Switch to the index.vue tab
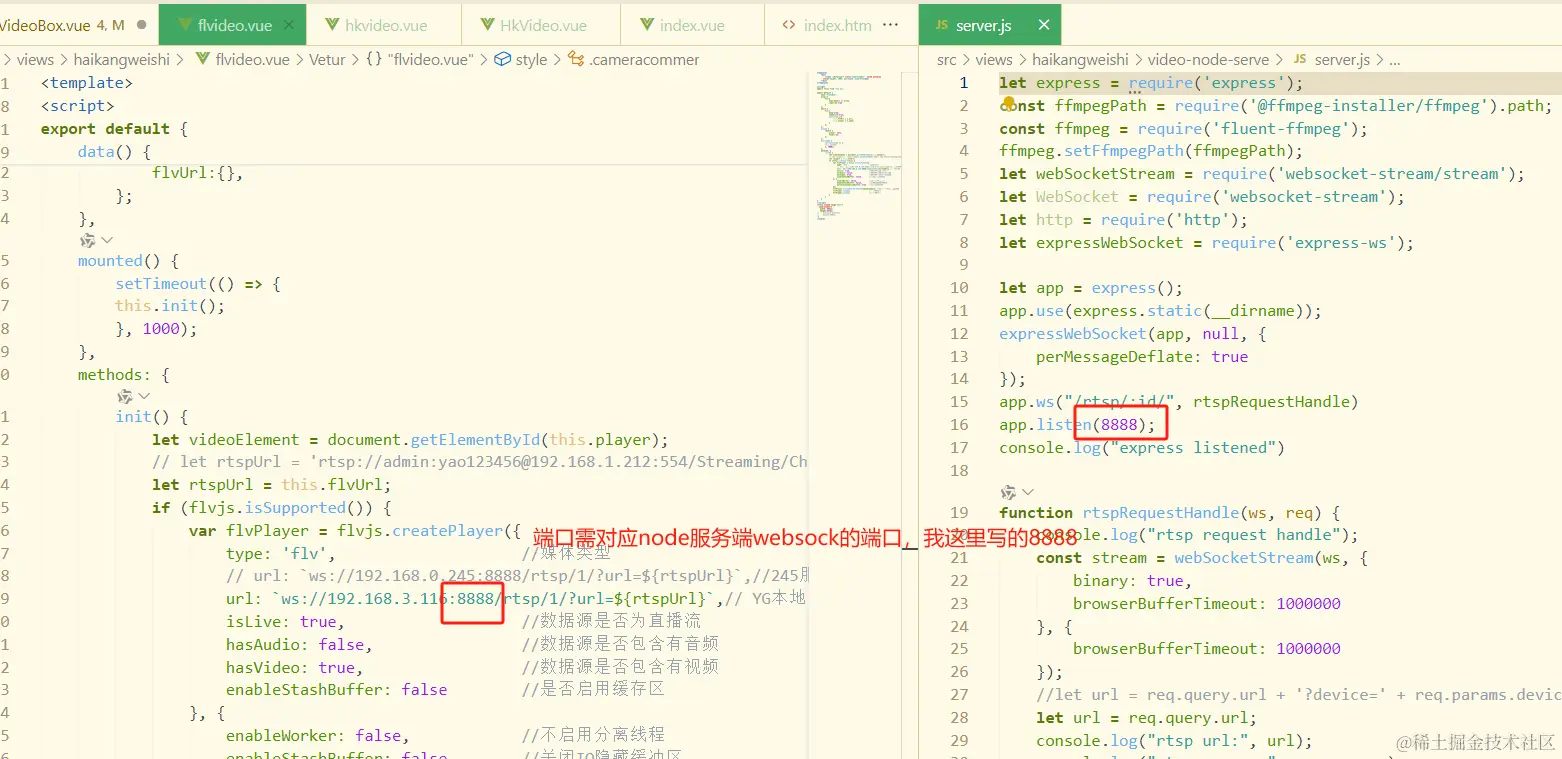Viewport: 1562px width, 759px height. pyautogui.click(x=692, y=25)
